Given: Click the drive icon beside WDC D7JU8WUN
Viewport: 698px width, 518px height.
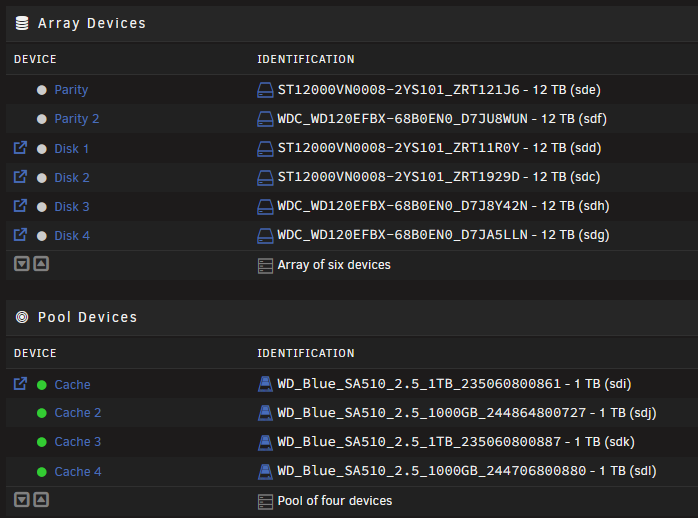Looking at the screenshot, I should 265,119.
